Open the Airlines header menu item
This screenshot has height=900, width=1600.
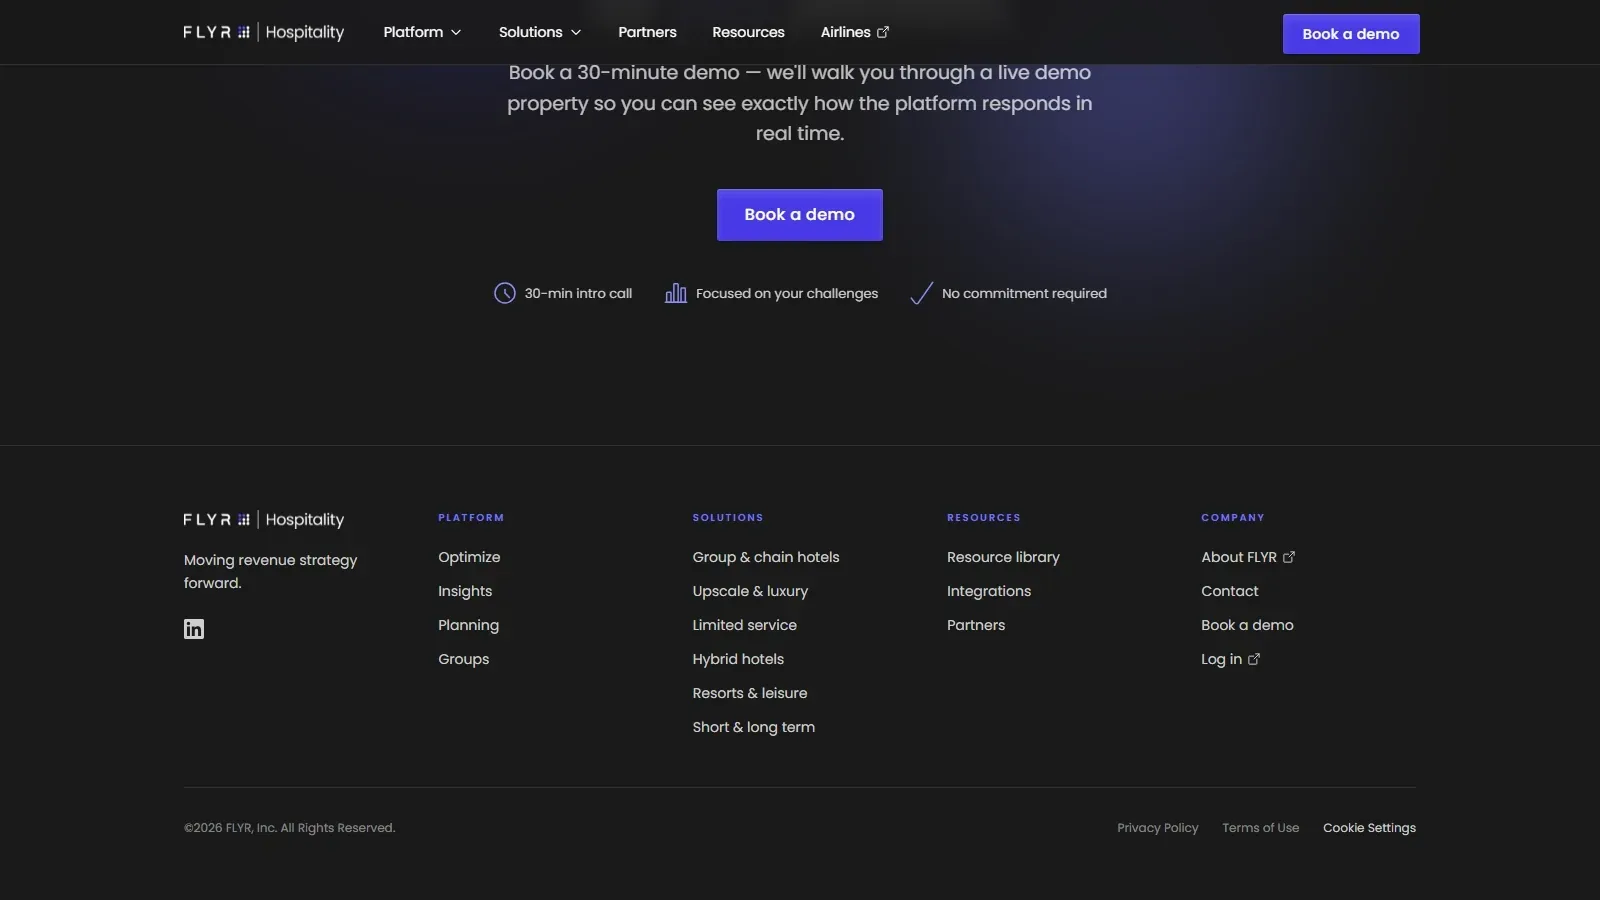click(x=855, y=32)
